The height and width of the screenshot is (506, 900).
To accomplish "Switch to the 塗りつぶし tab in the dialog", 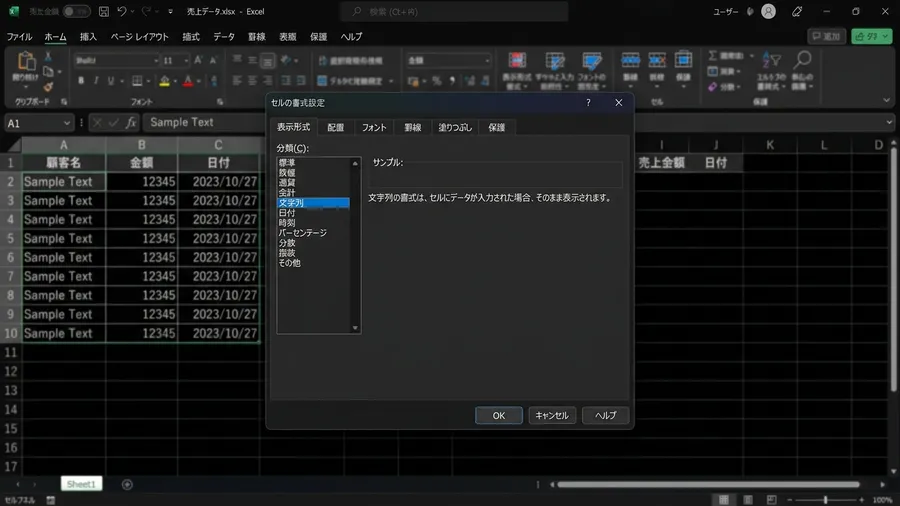I will pos(455,127).
